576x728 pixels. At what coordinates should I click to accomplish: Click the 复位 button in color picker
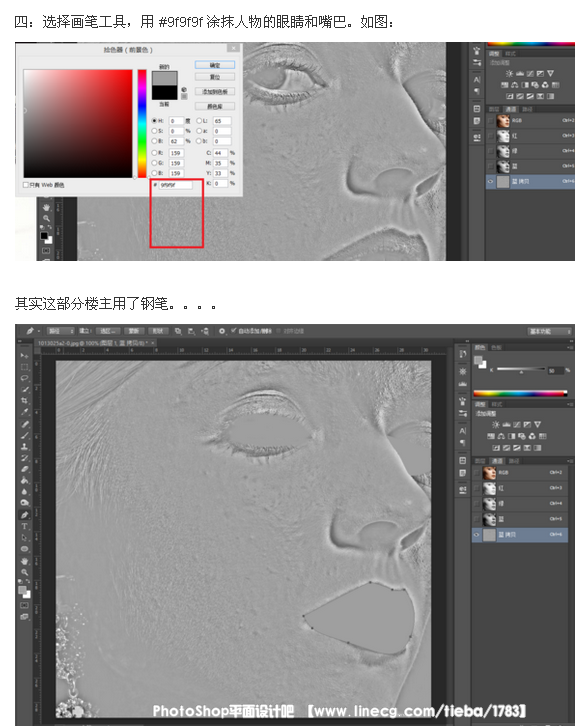(x=215, y=77)
